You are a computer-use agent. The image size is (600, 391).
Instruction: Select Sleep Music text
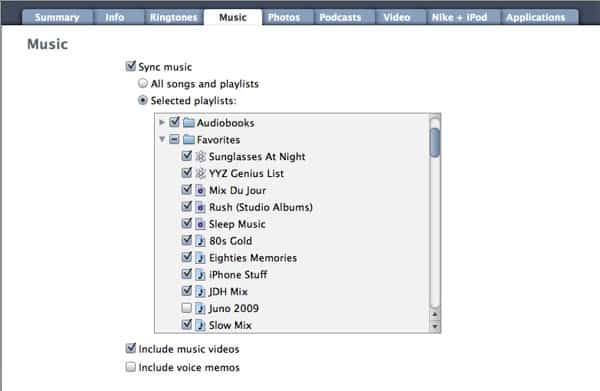click(x=237, y=224)
